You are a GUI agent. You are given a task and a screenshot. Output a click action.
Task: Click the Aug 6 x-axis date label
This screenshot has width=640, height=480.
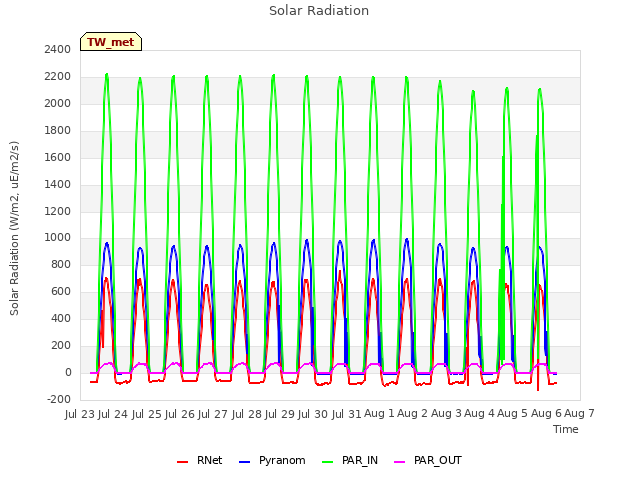[x=546, y=413]
